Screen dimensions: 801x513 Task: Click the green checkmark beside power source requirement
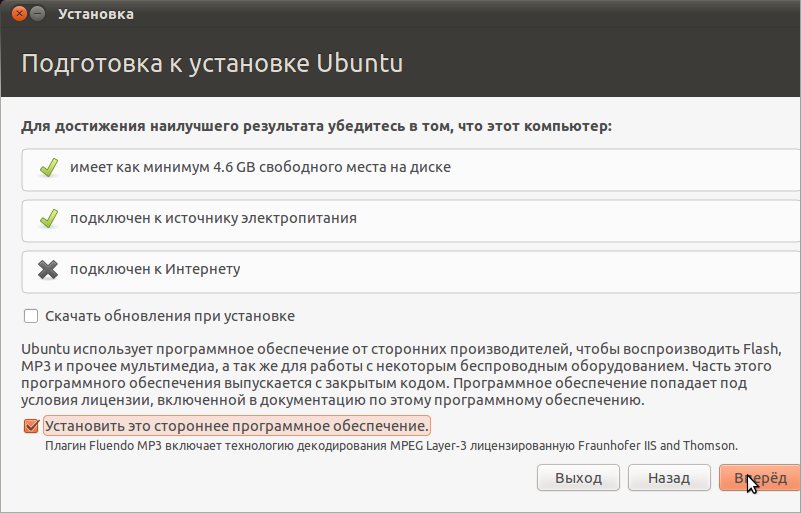(49, 218)
